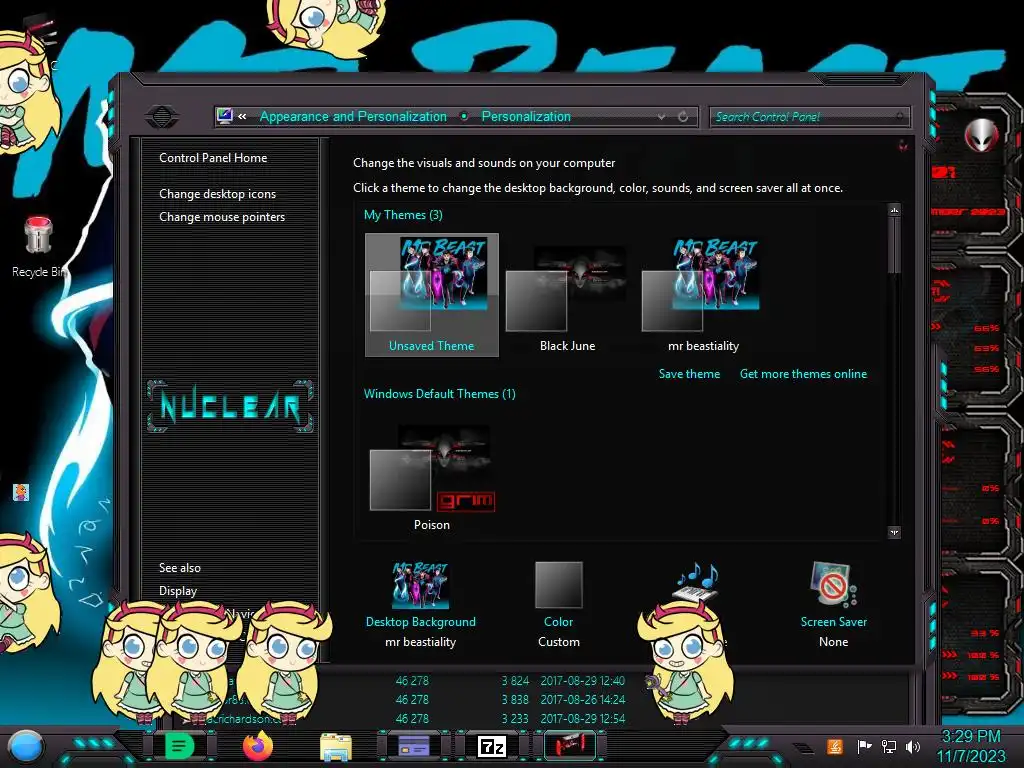Select the mr beastiality theme
Screen dimensions: 1024x768
(x=703, y=295)
